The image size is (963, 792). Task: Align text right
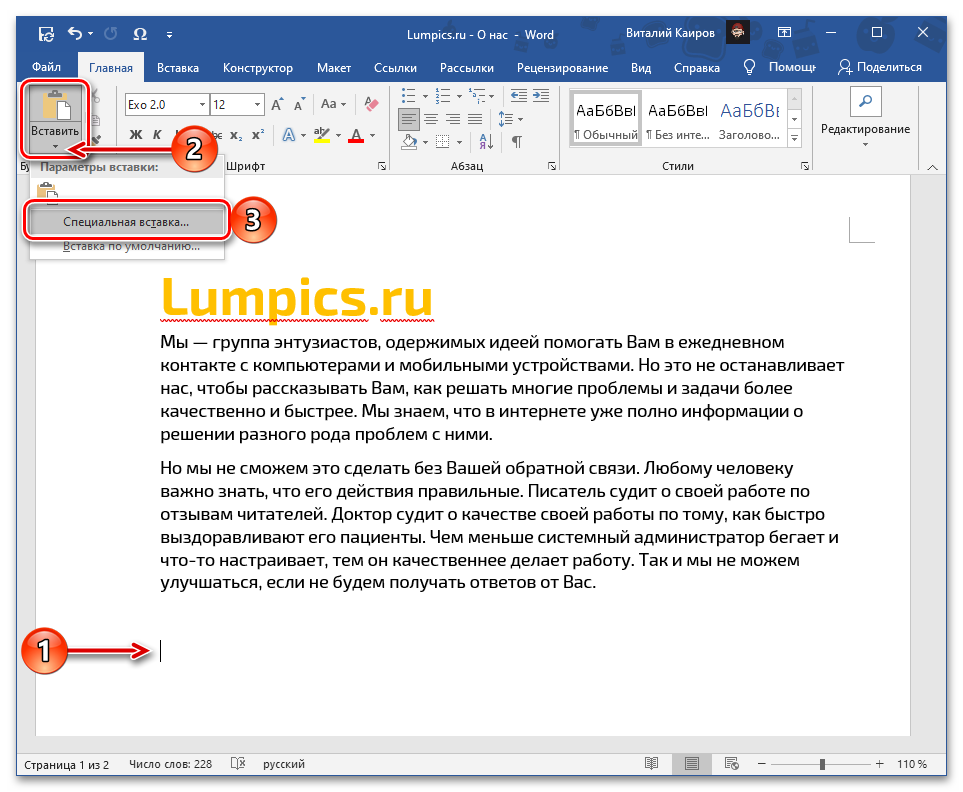click(453, 119)
